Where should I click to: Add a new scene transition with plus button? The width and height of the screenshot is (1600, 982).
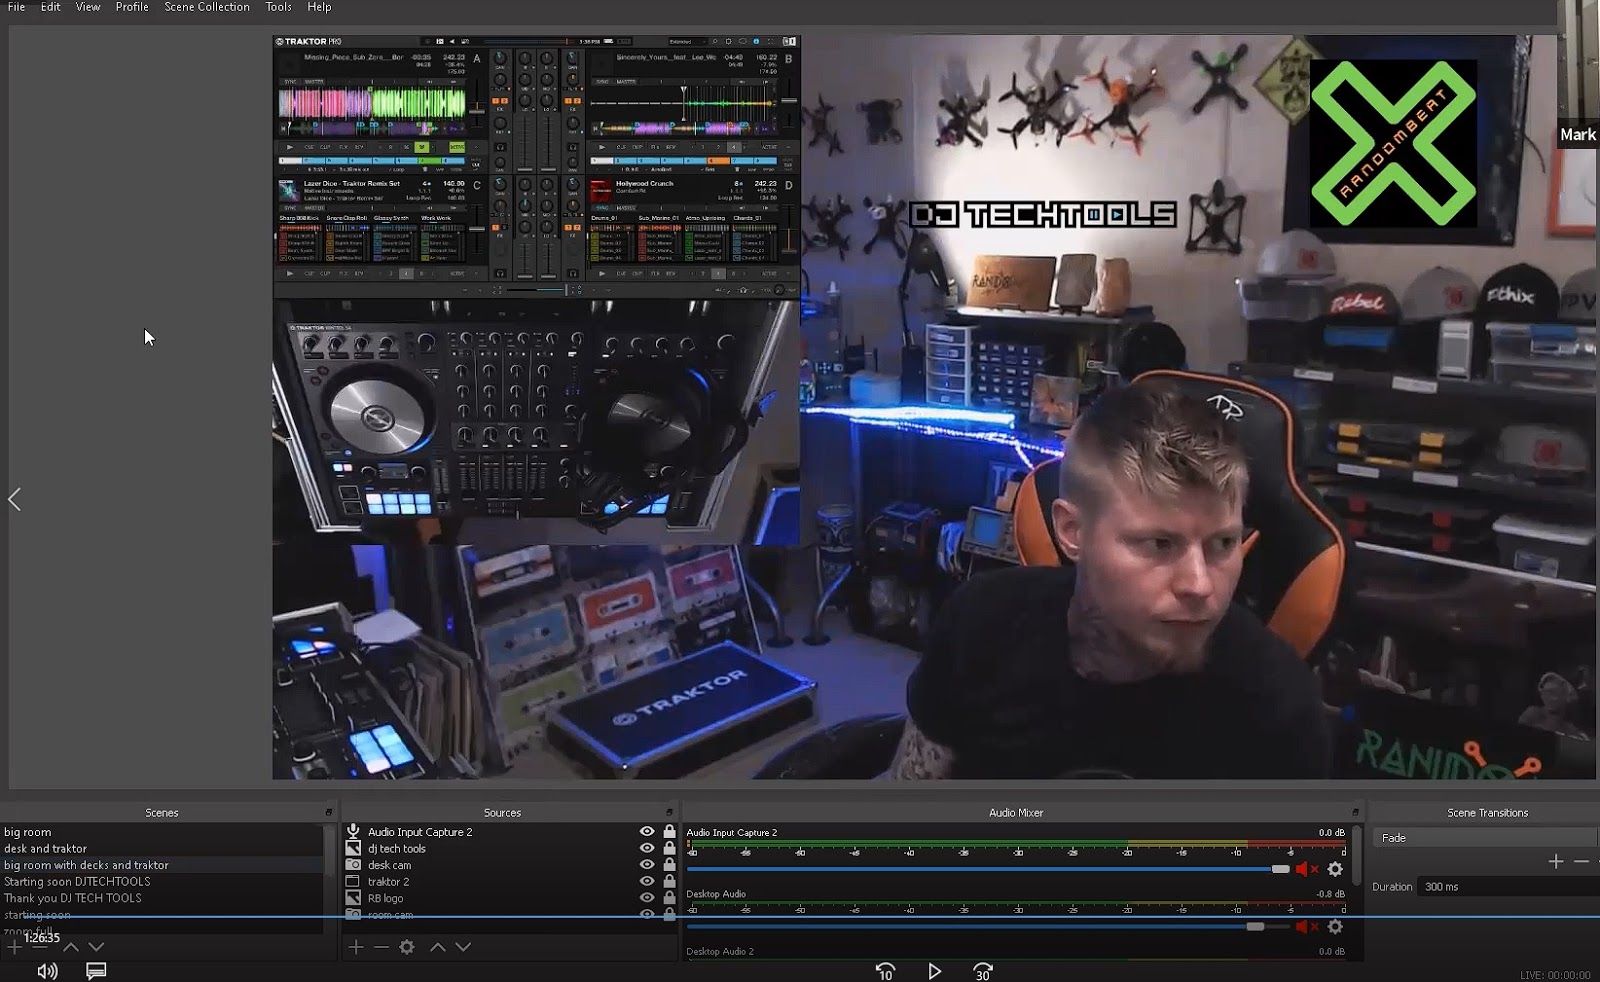(x=1556, y=861)
